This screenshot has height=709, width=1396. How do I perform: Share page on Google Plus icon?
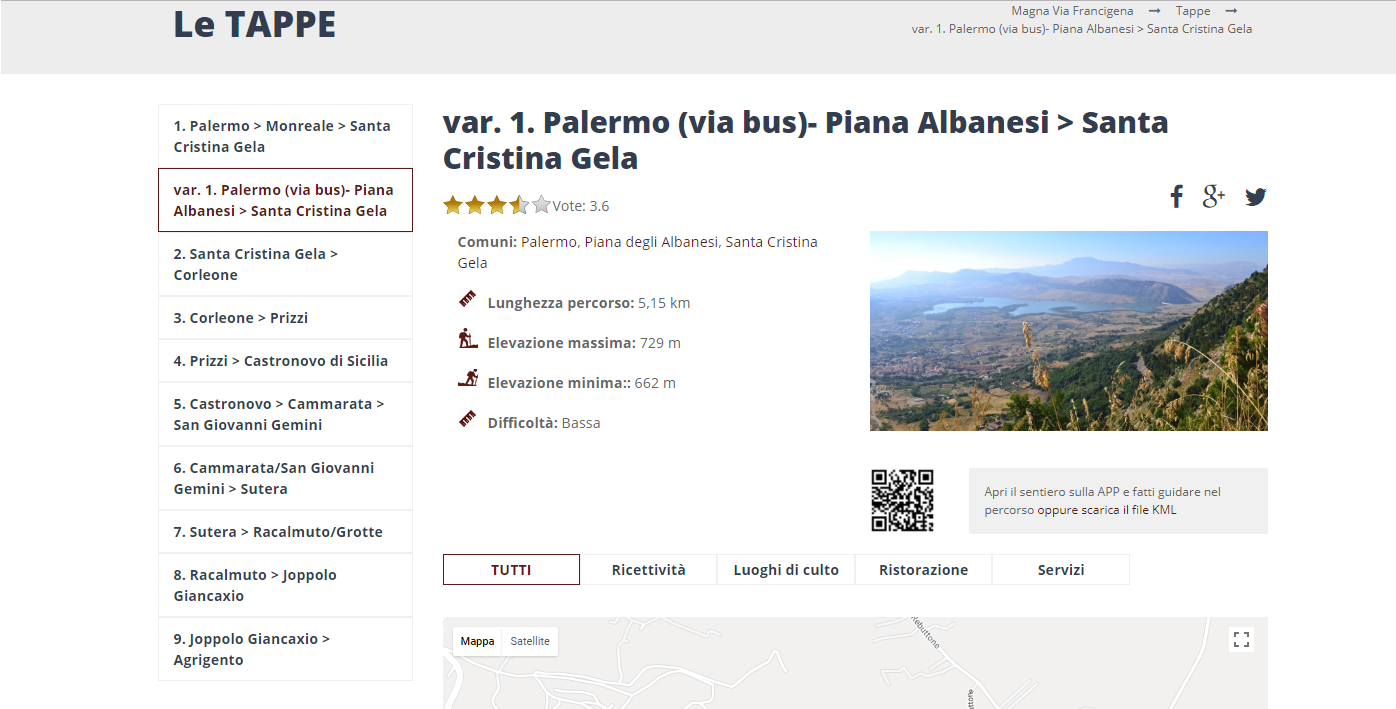pos(1214,197)
